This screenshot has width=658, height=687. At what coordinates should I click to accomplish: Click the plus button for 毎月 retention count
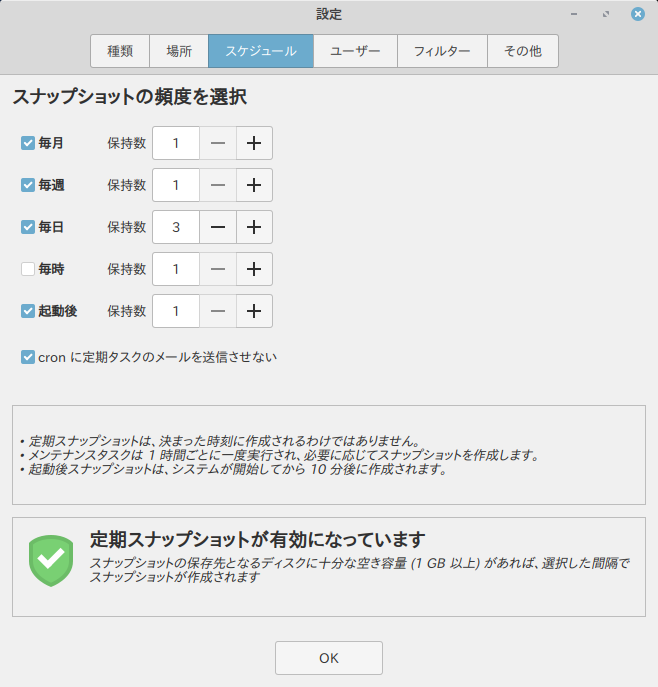click(254, 143)
